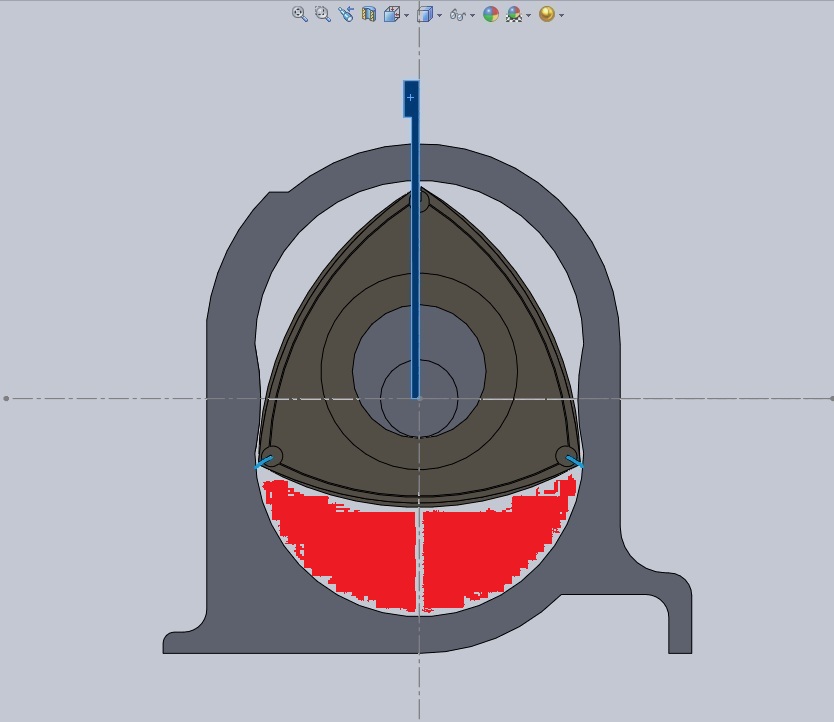The image size is (834, 722).
Task: Expand the View Orientation dropdown arrow
Action: pos(406,15)
